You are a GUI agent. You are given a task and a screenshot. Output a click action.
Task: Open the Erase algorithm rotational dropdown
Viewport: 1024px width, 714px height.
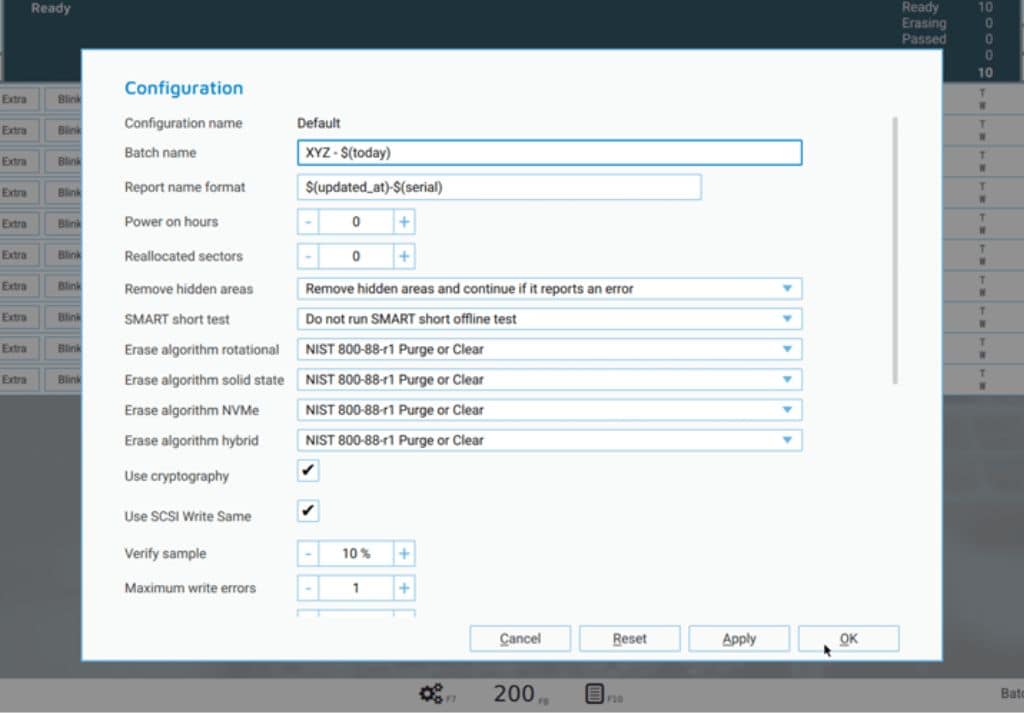point(791,348)
